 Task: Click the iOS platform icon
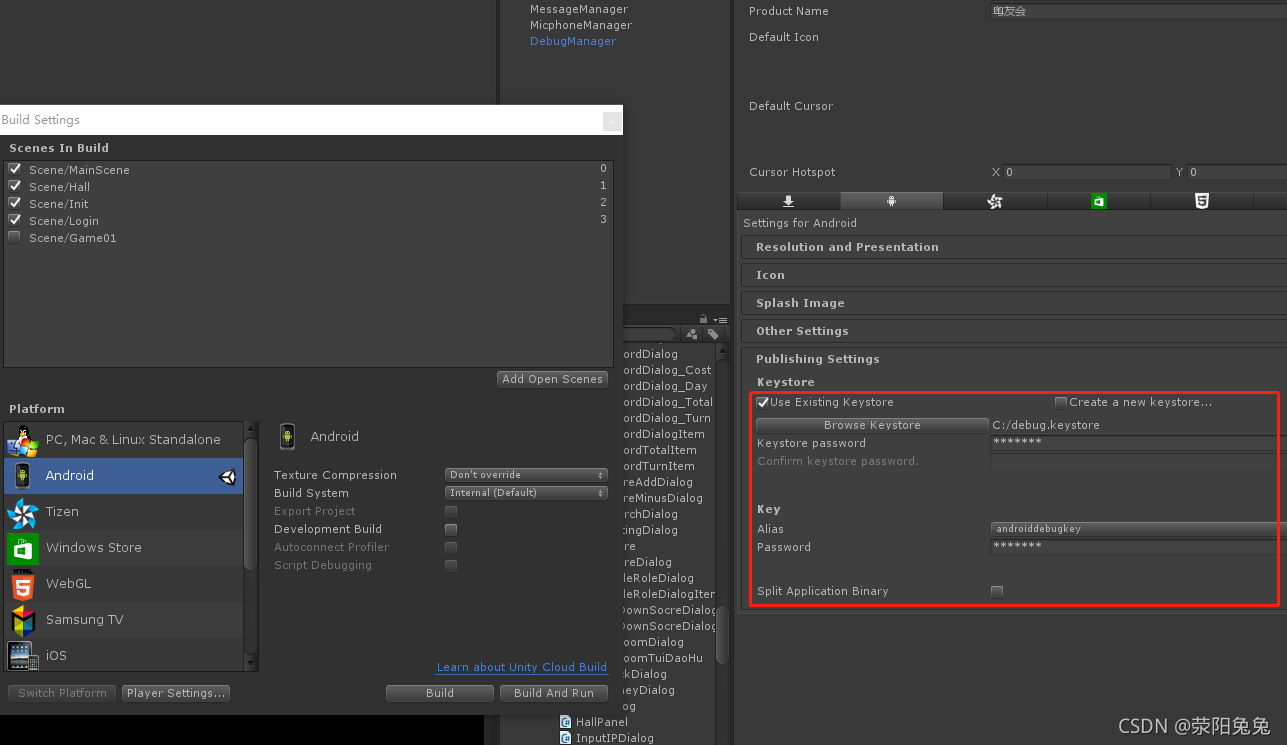click(22, 656)
